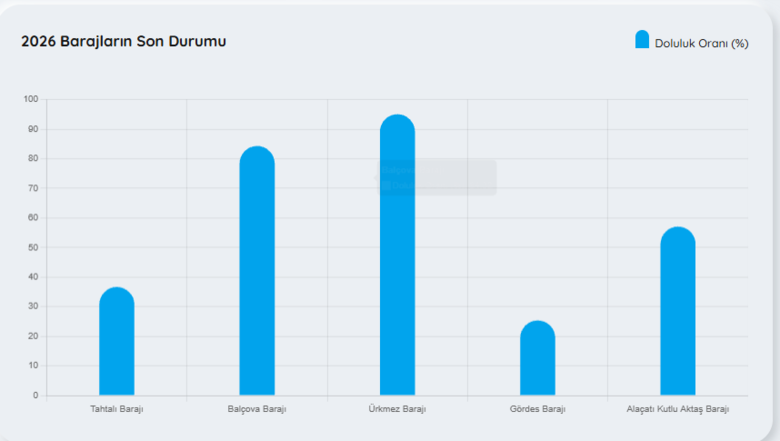The image size is (780, 441).
Task: Click the Tahtalı Barajı axis label
Action: click(117, 409)
